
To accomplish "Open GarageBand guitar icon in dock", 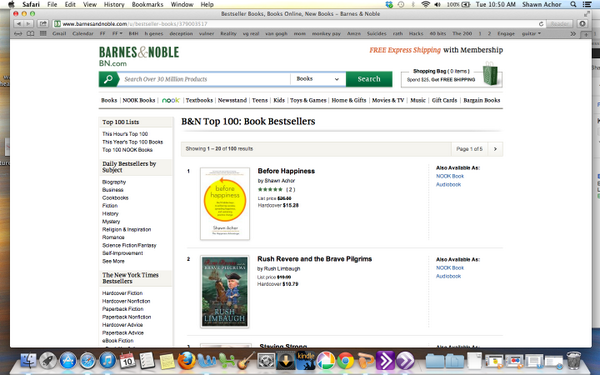I will pos(246,360).
